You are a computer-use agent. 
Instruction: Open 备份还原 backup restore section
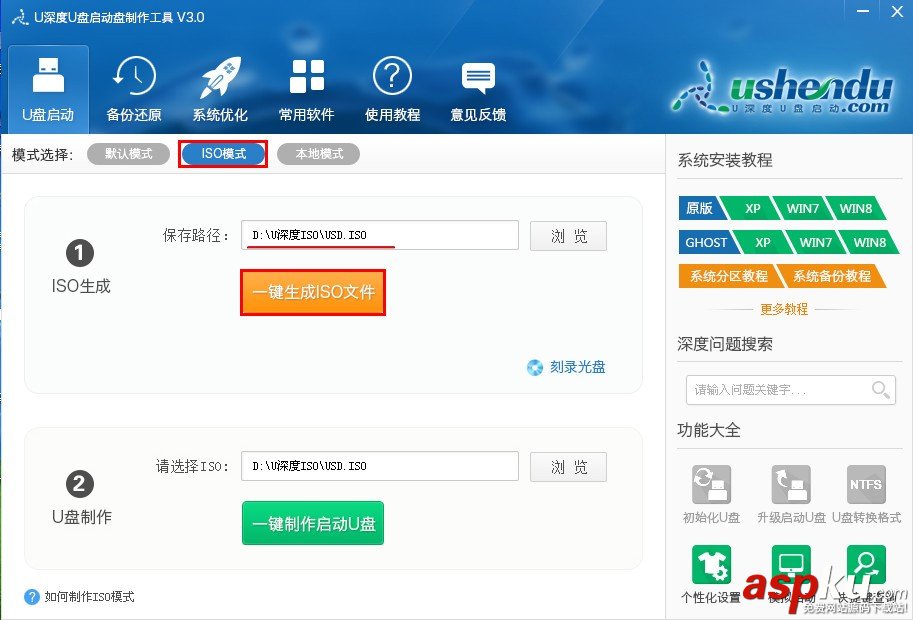(x=134, y=89)
